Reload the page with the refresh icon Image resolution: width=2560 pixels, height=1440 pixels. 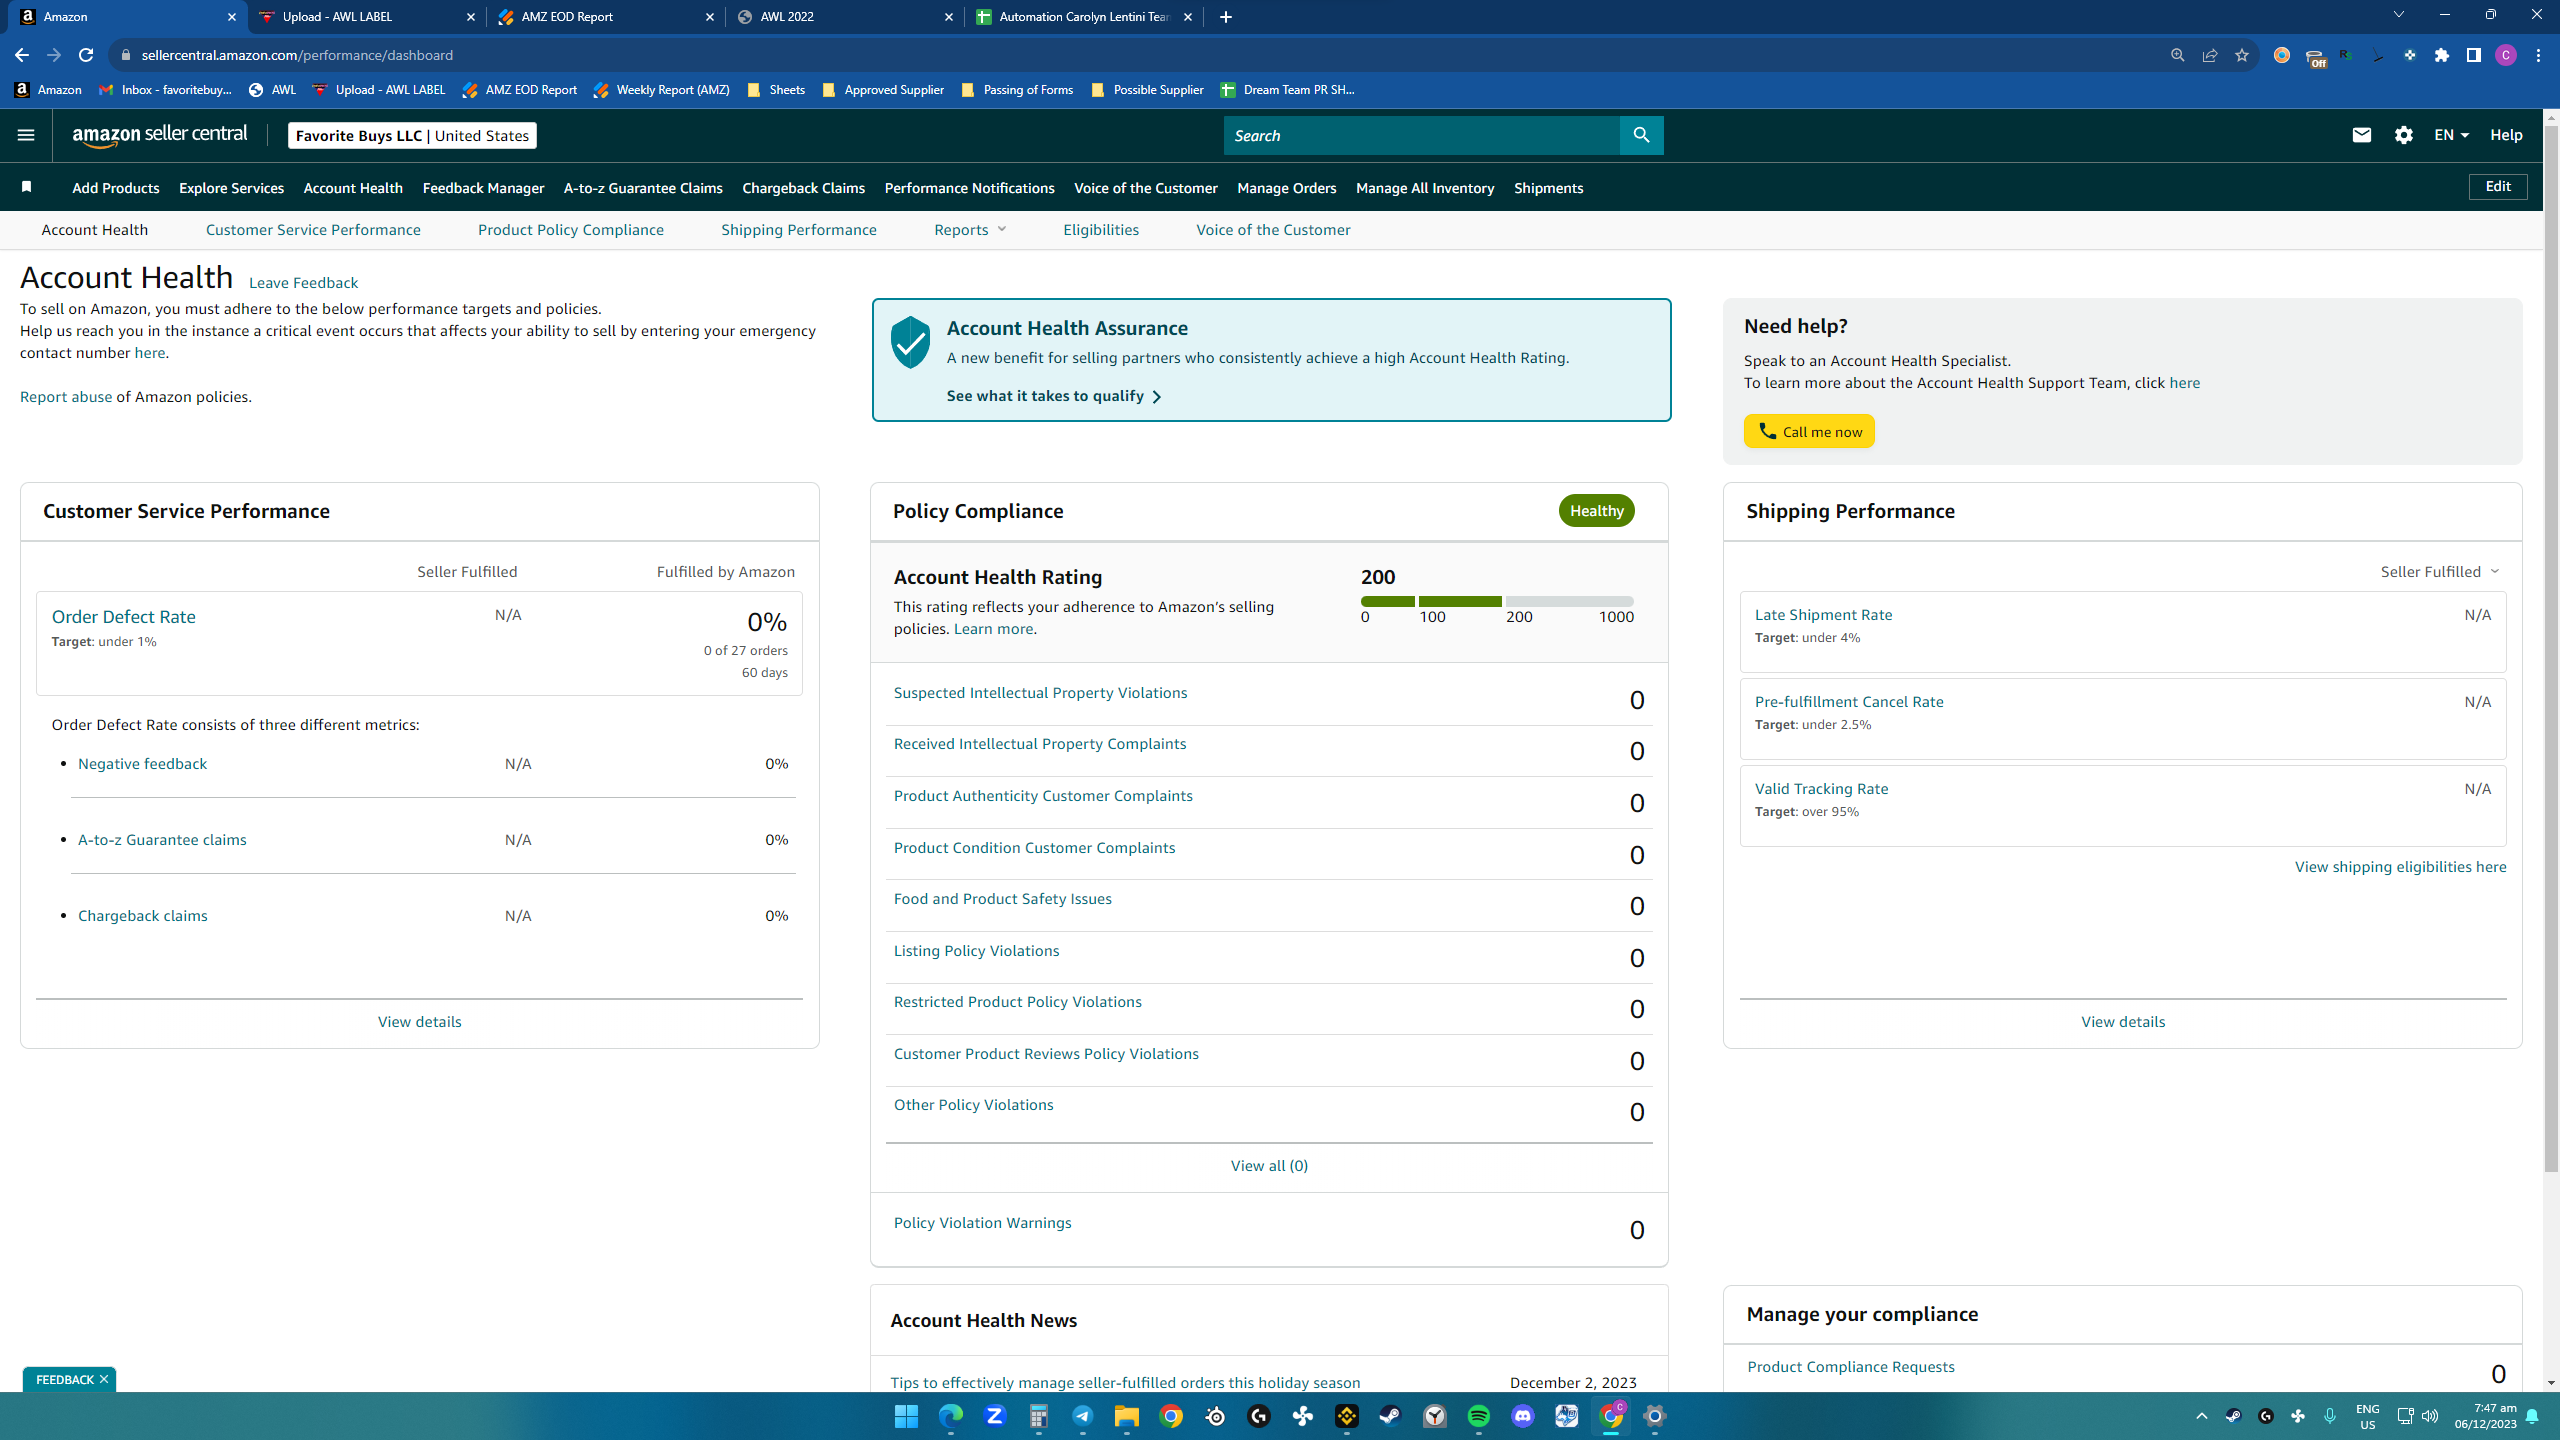(x=86, y=55)
